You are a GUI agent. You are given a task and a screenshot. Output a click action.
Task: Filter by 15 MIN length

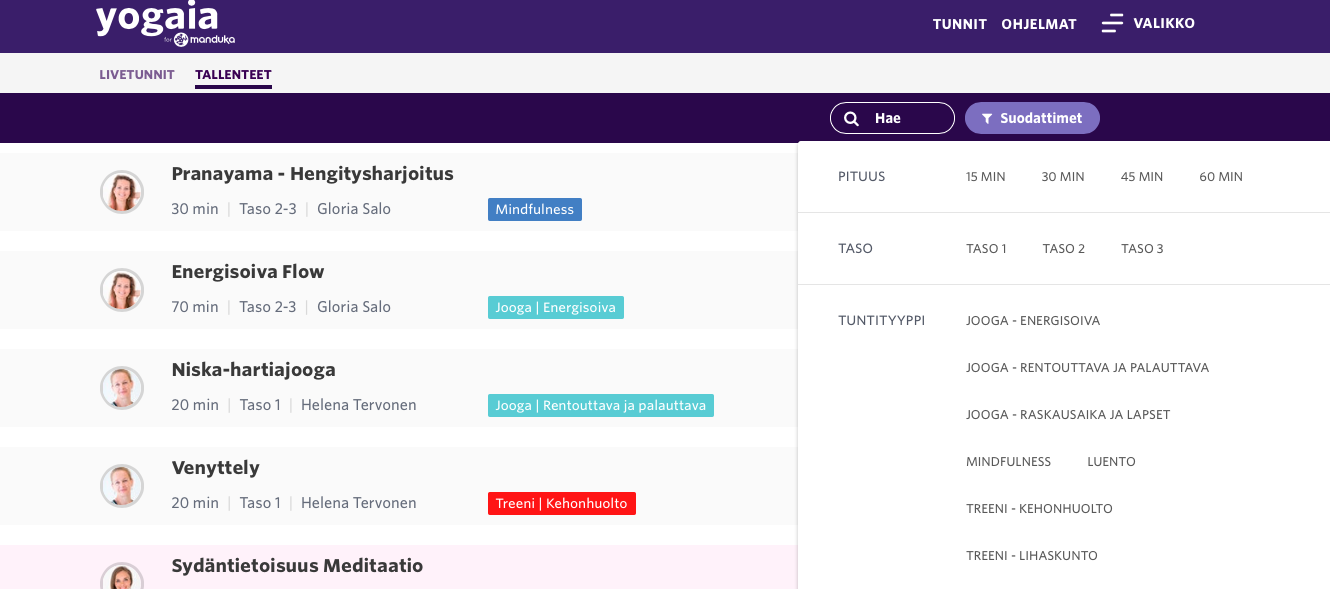pyautogui.click(x=986, y=177)
